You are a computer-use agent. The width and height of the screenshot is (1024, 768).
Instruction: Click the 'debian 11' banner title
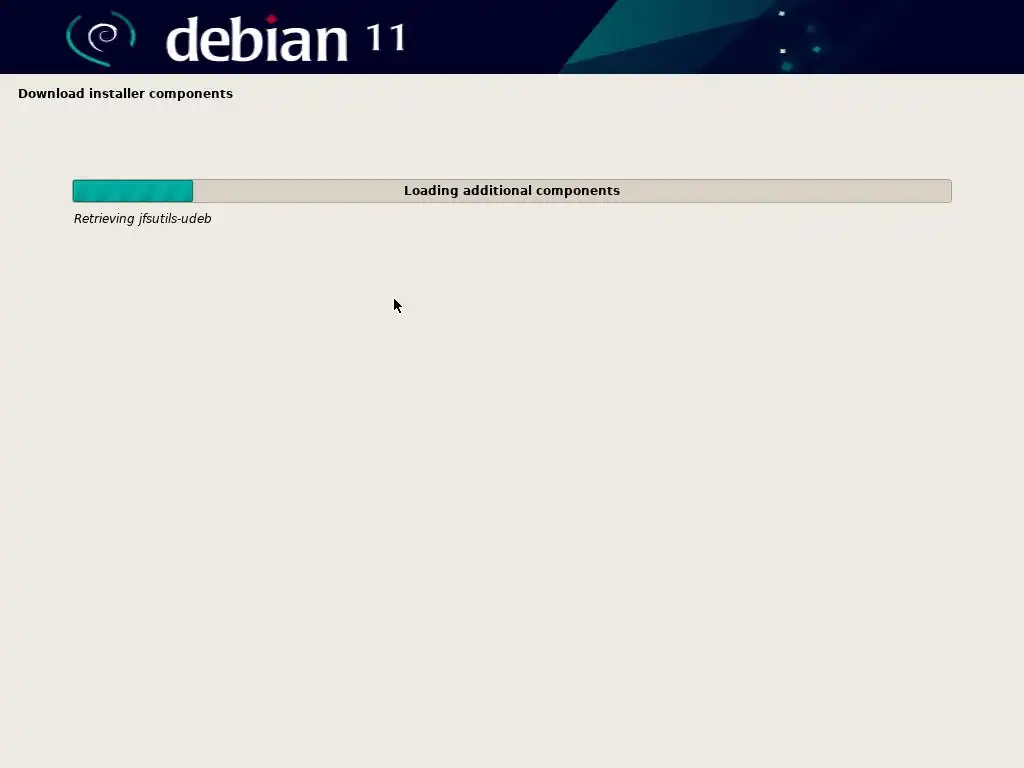pos(286,39)
